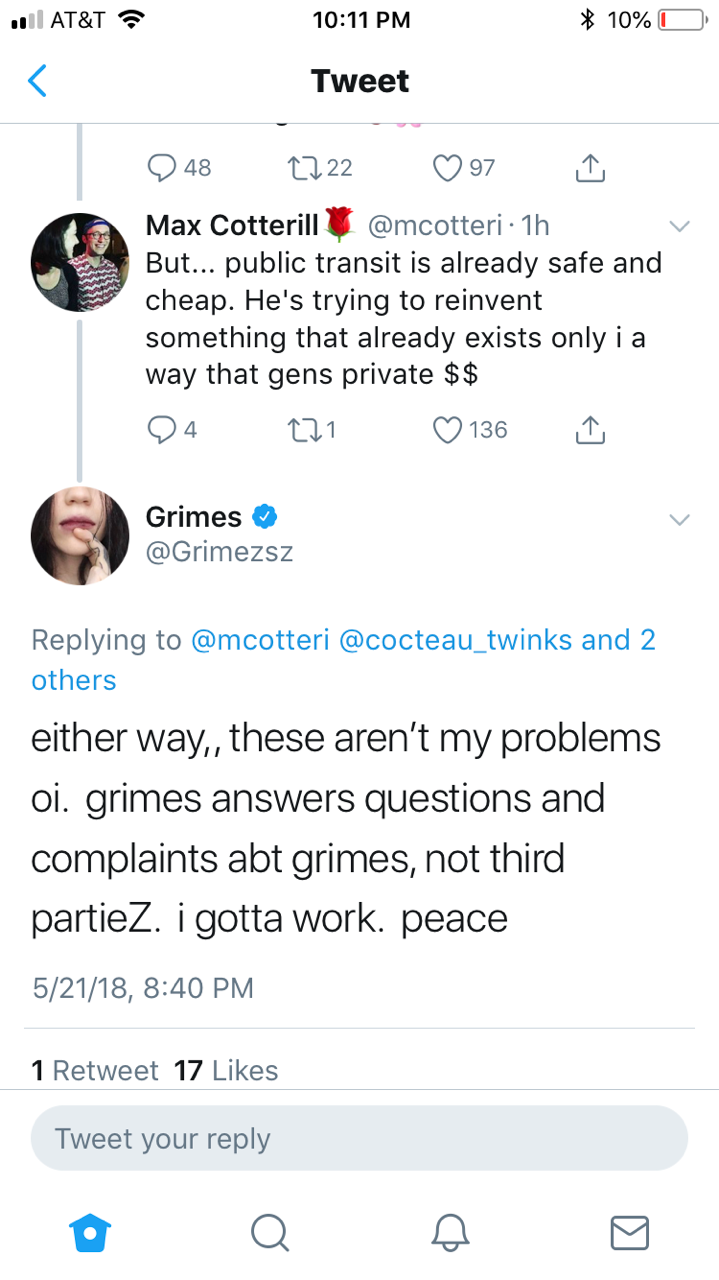
Task: Open the Messages envelope tab
Action: (x=629, y=1232)
